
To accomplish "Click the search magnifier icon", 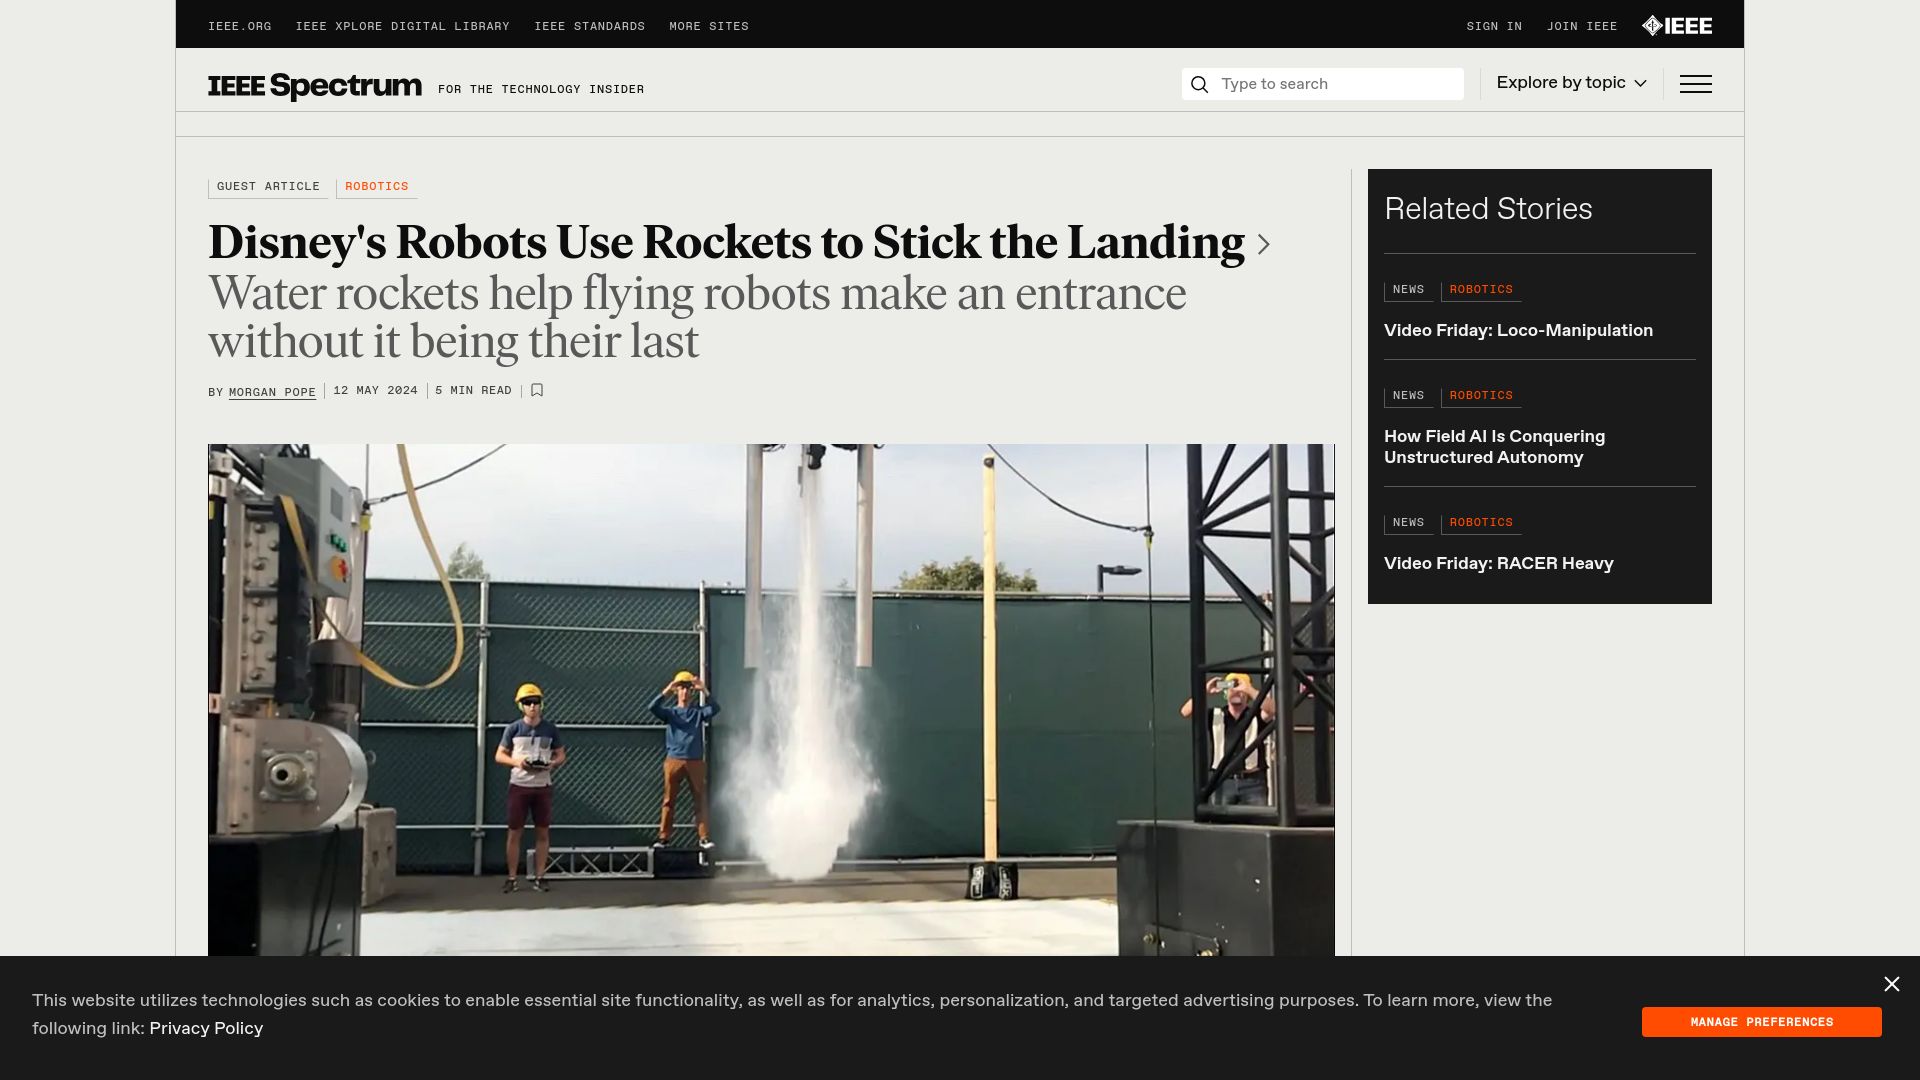I will (x=1199, y=84).
